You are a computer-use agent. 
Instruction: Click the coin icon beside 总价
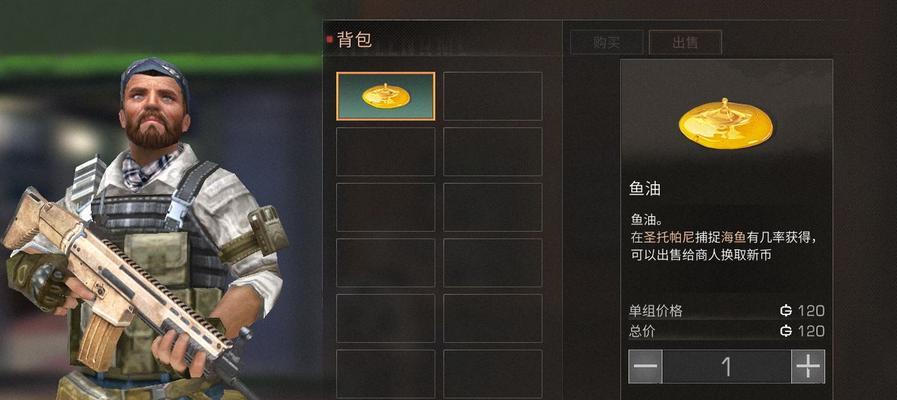tap(786, 331)
